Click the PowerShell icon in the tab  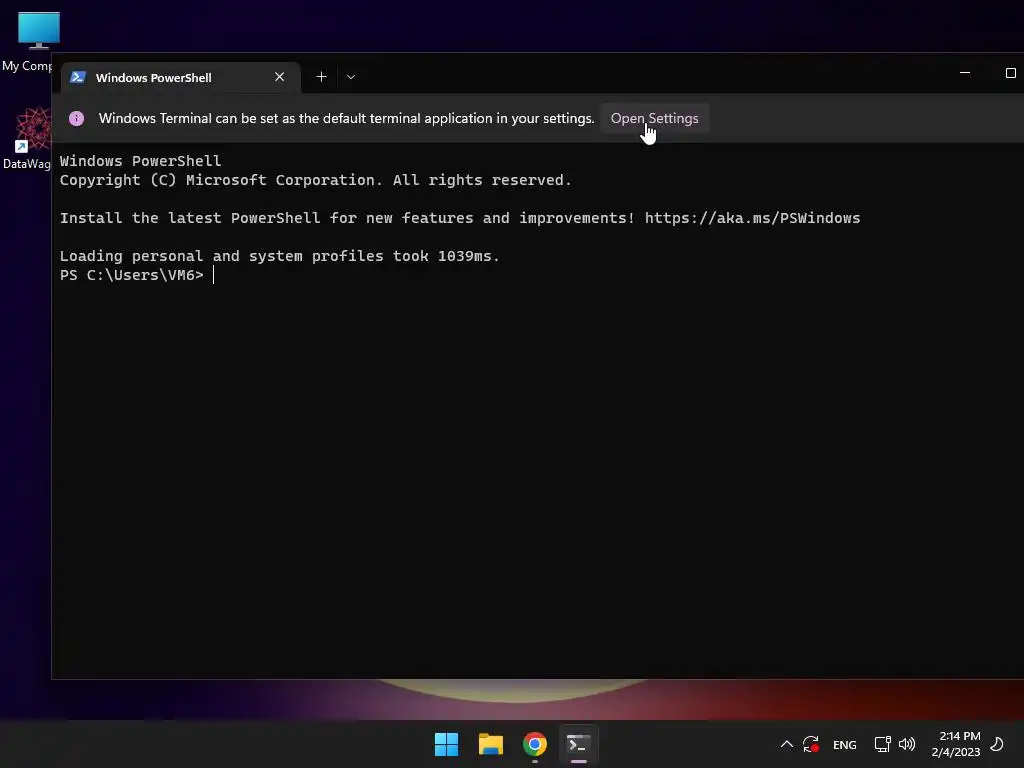pos(78,77)
